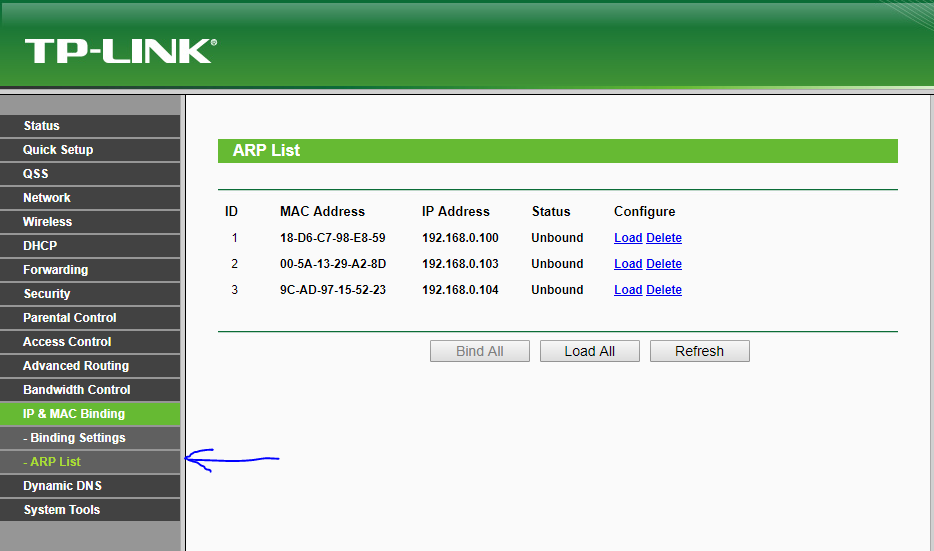This screenshot has height=551, width=934.
Task: Click Unbound status of 192.168.0.103 row
Action: (x=557, y=264)
